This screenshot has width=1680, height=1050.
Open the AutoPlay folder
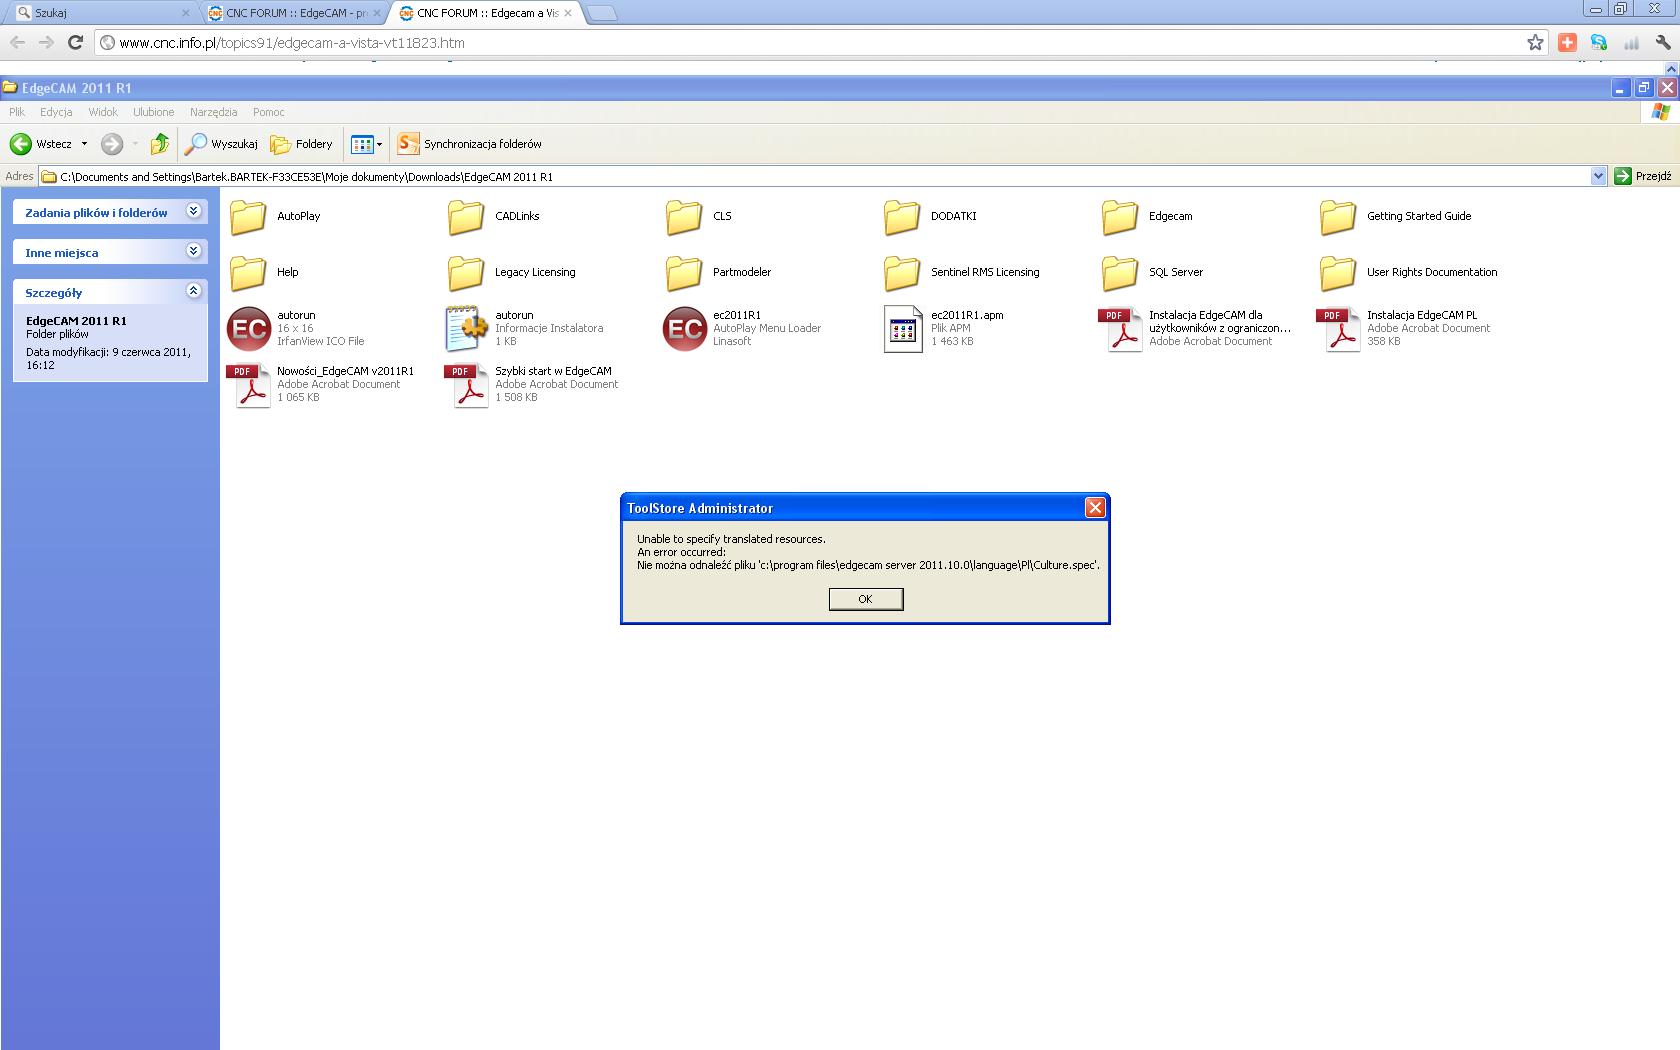click(275, 216)
